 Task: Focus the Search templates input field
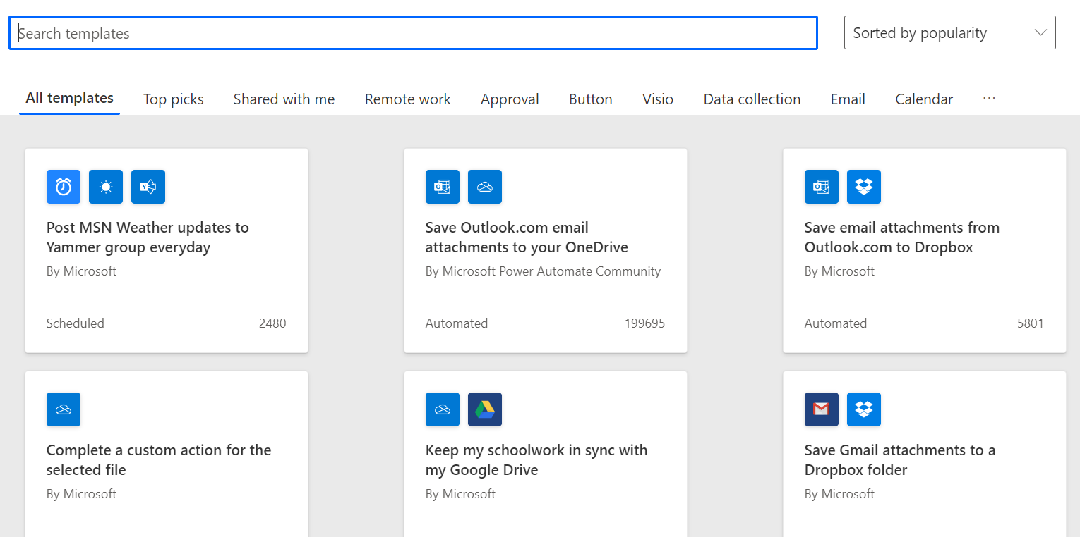[x=413, y=33]
